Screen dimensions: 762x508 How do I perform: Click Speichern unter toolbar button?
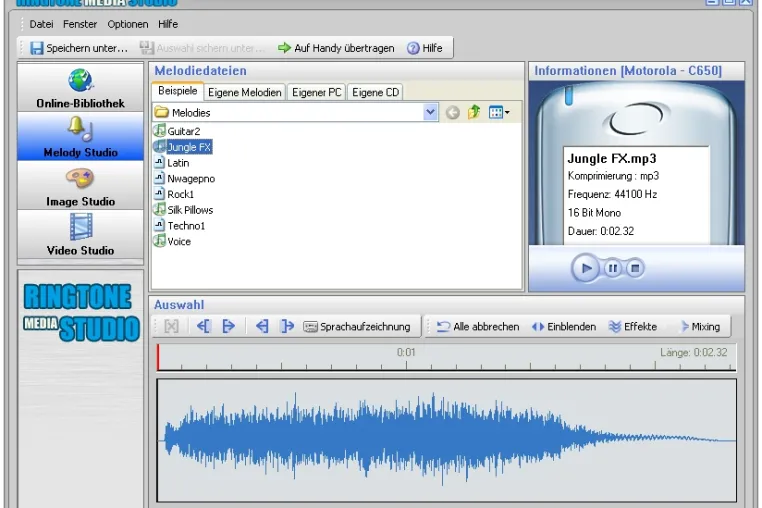(x=79, y=48)
